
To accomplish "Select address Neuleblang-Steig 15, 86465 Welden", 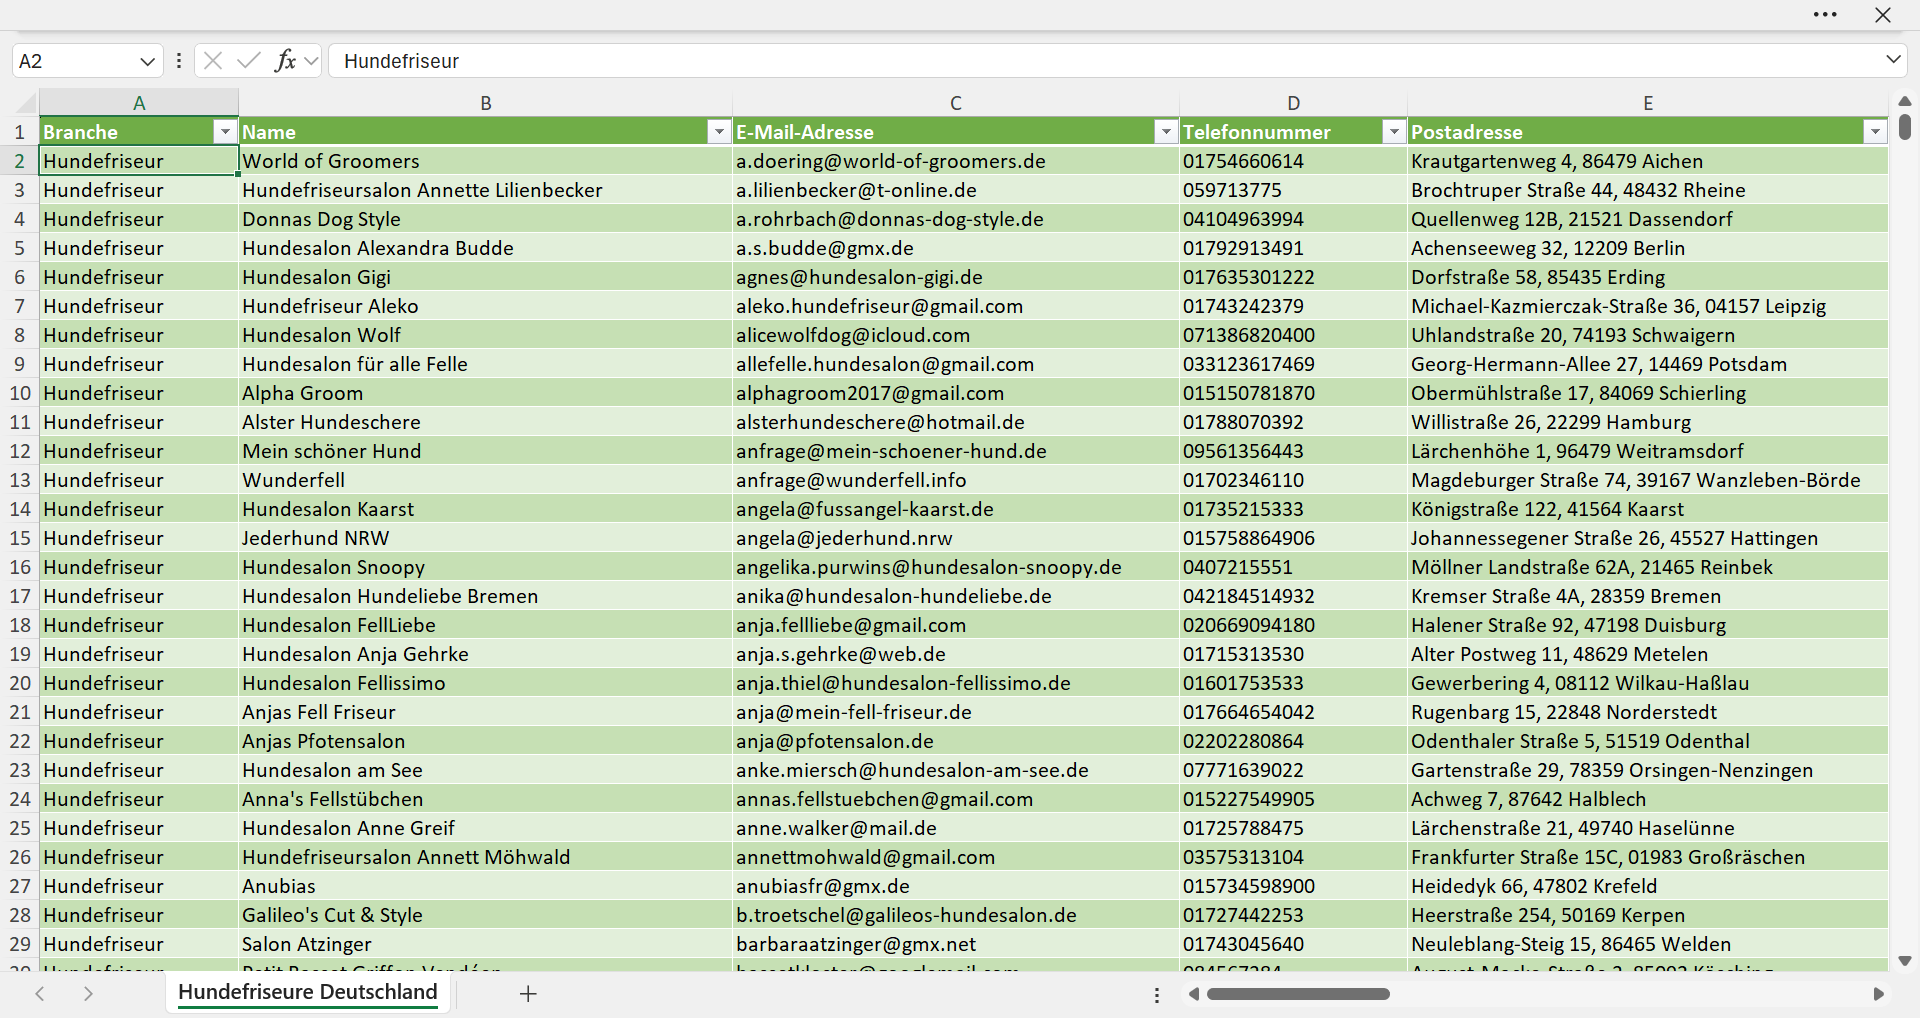I will tap(1648, 944).
